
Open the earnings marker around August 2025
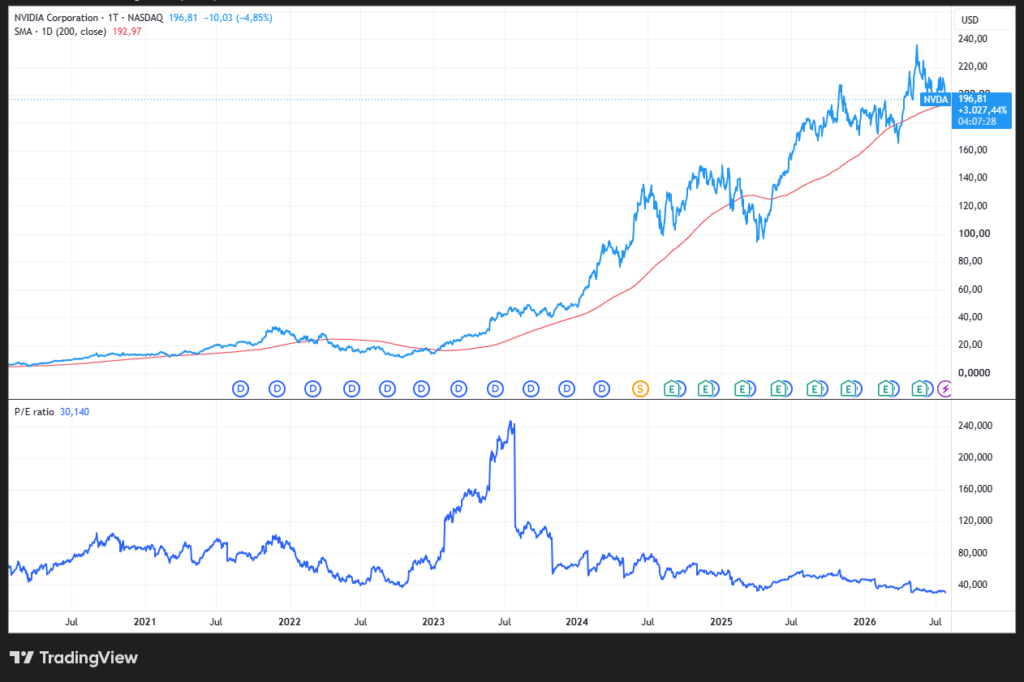tap(814, 389)
